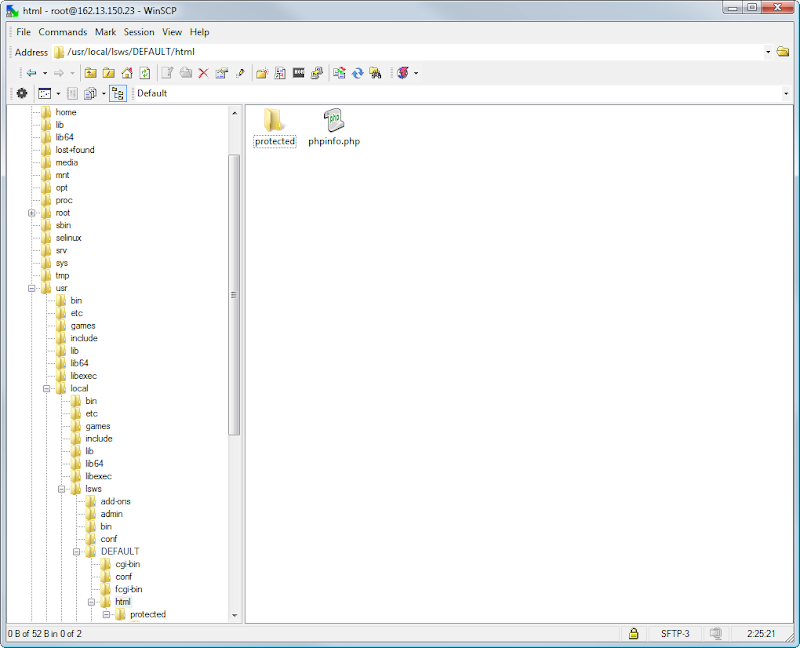Click the tree scrollbar down arrow
Viewport: 800px width, 648px height.
click(234, 615)
